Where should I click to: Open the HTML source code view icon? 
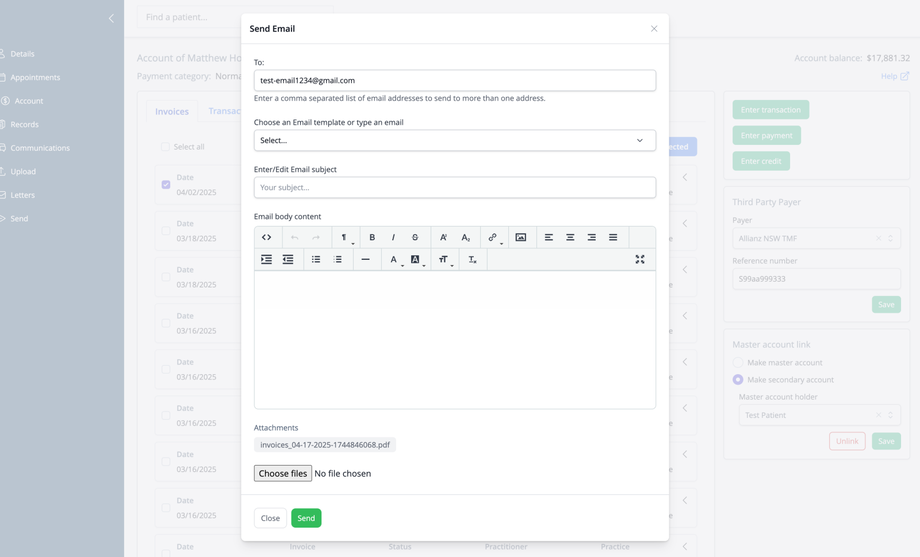pyautogui.click(x=266, y=237)
